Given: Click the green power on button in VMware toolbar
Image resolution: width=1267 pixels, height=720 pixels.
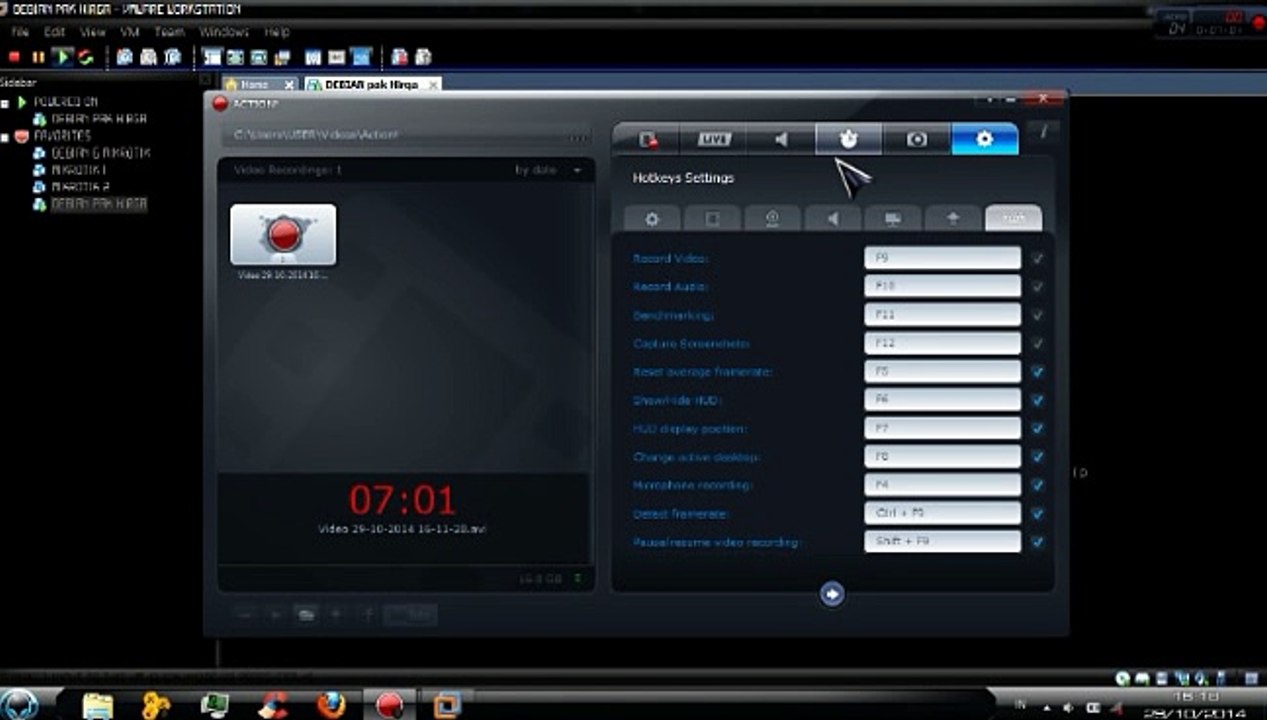Looking at the screenshot, I should (62, 57).
